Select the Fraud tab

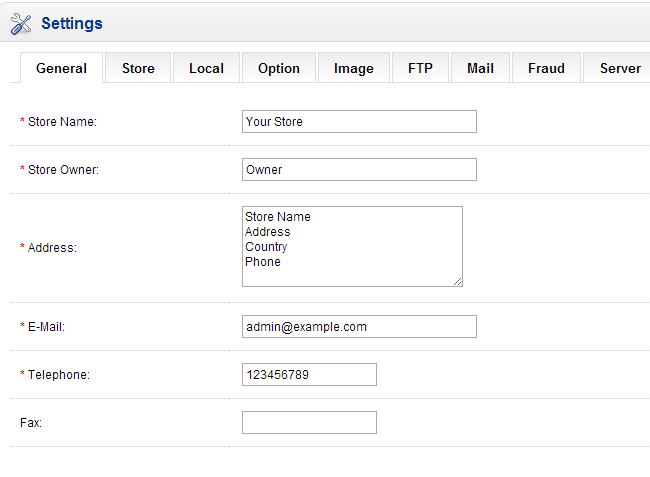(546, 68)
